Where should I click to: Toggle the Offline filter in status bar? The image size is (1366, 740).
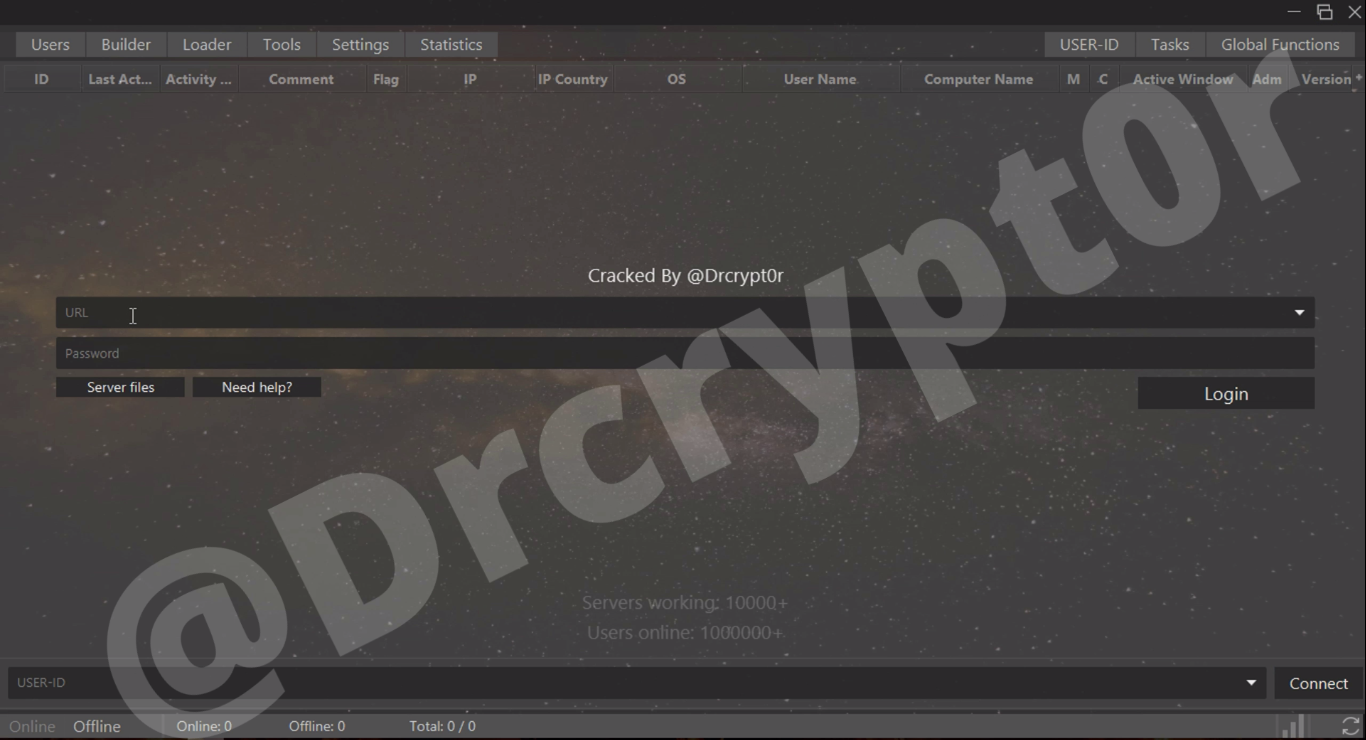pyautogui.click(x=97, y=727)
